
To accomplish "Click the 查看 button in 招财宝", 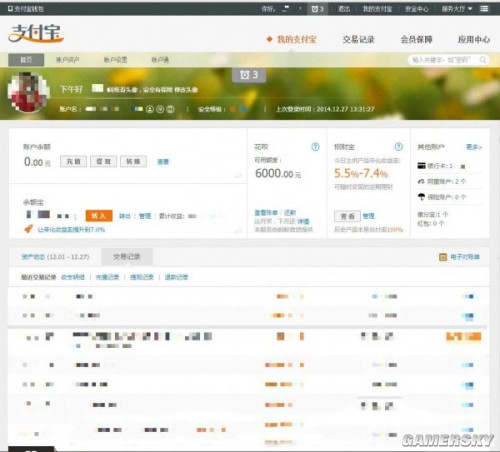I will [347, 216].
